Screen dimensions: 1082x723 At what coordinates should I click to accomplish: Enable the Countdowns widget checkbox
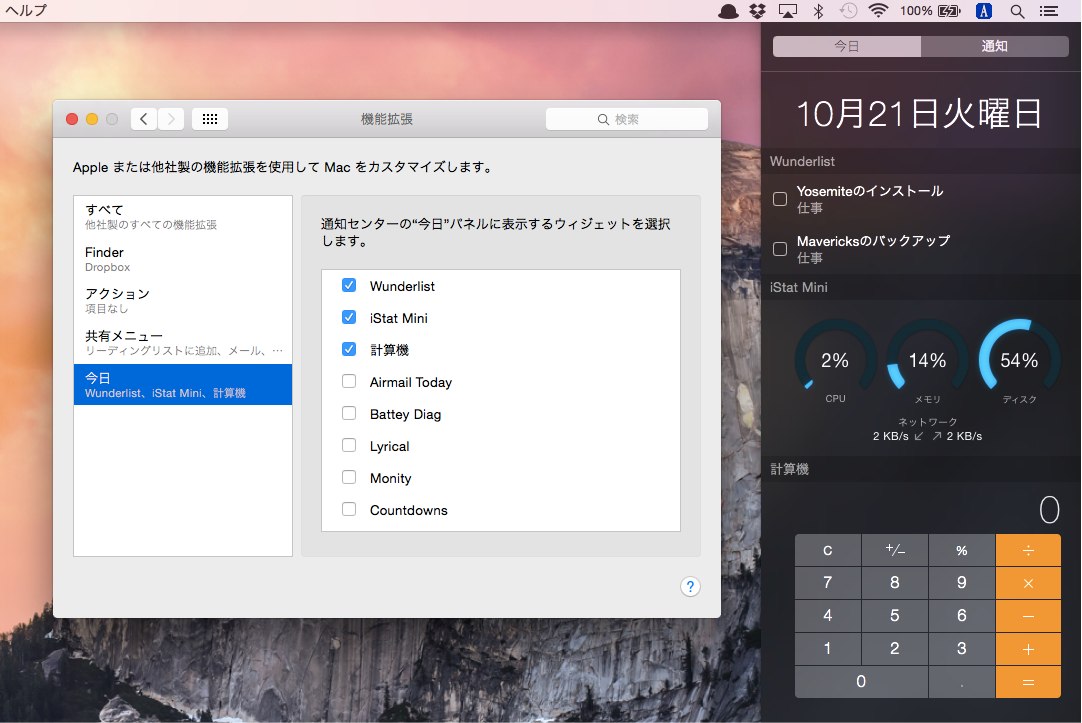point(349,509)
